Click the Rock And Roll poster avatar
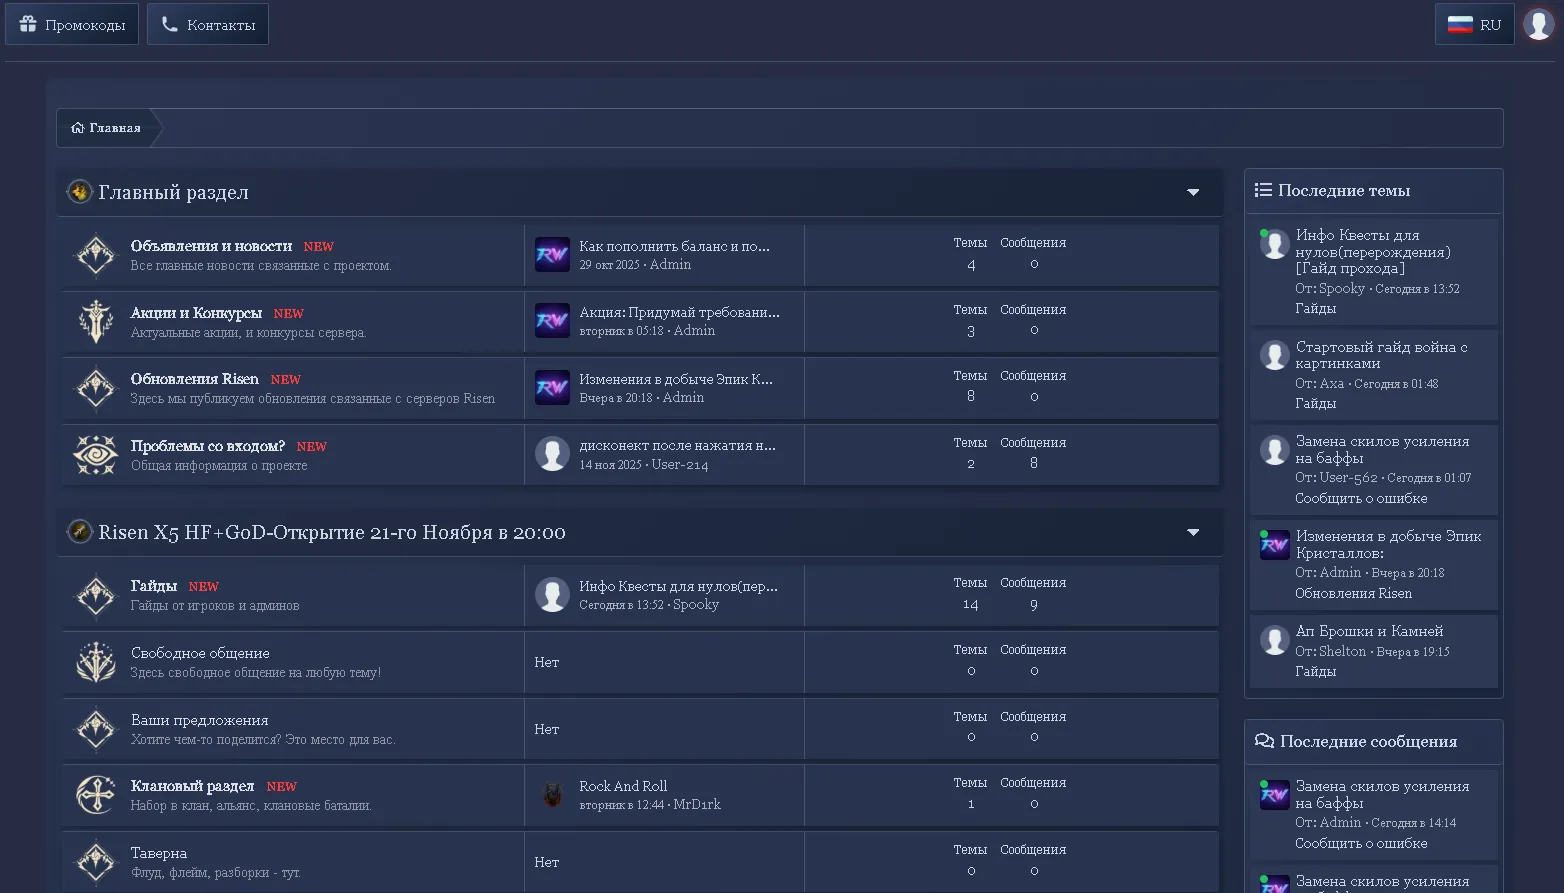This screenshot has width=1564, height=893. 552,795
